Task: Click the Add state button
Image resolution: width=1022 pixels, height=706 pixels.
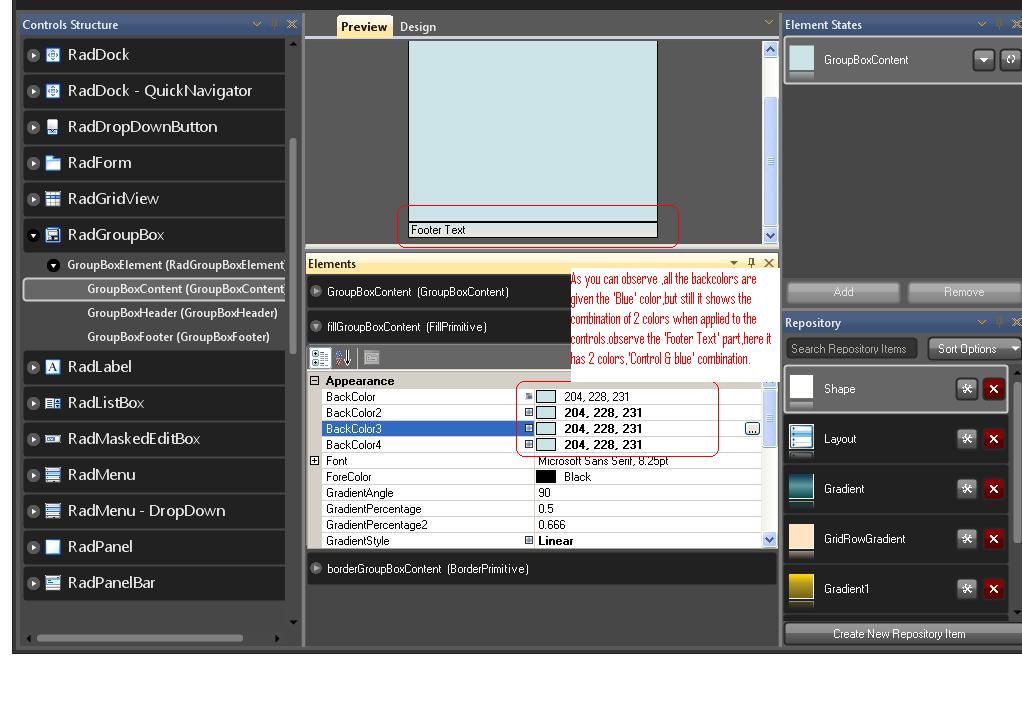Action: [843, 292]
